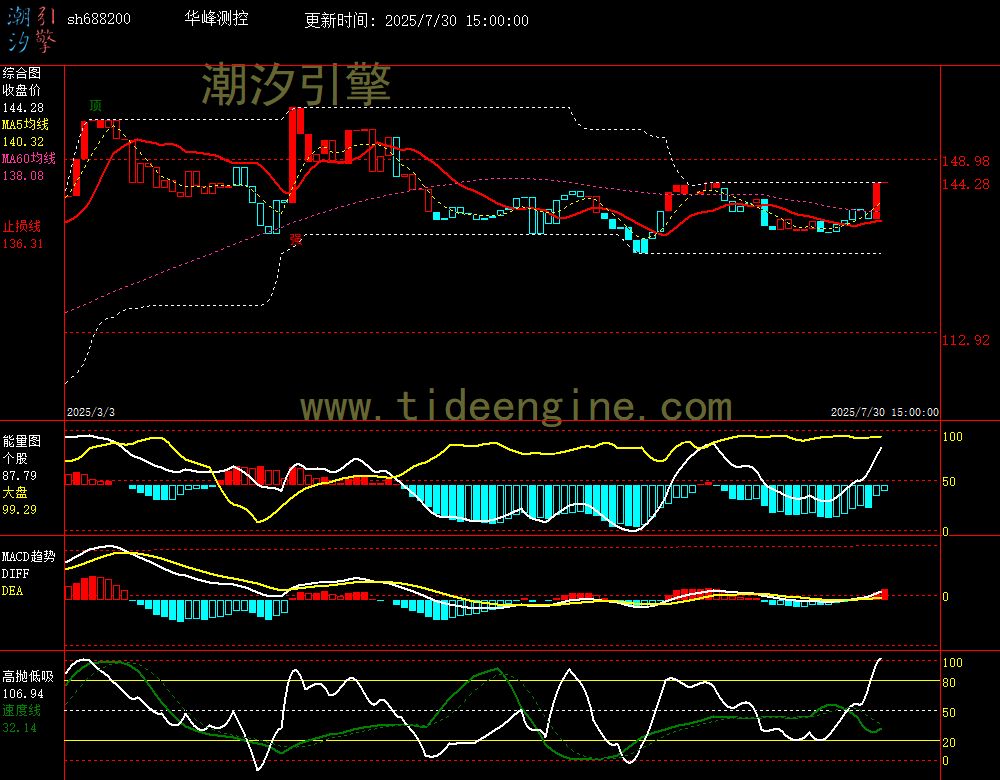
Task: Click the MA60 value 138.08
Action: tap(23, 175)
